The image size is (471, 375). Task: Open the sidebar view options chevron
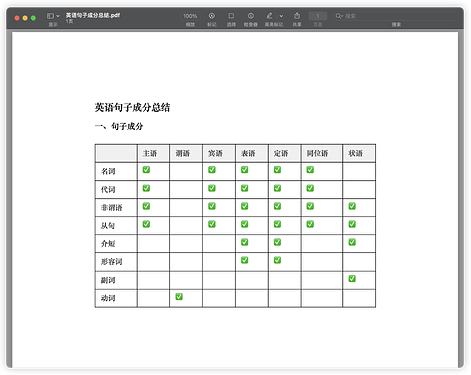[58, 16]
